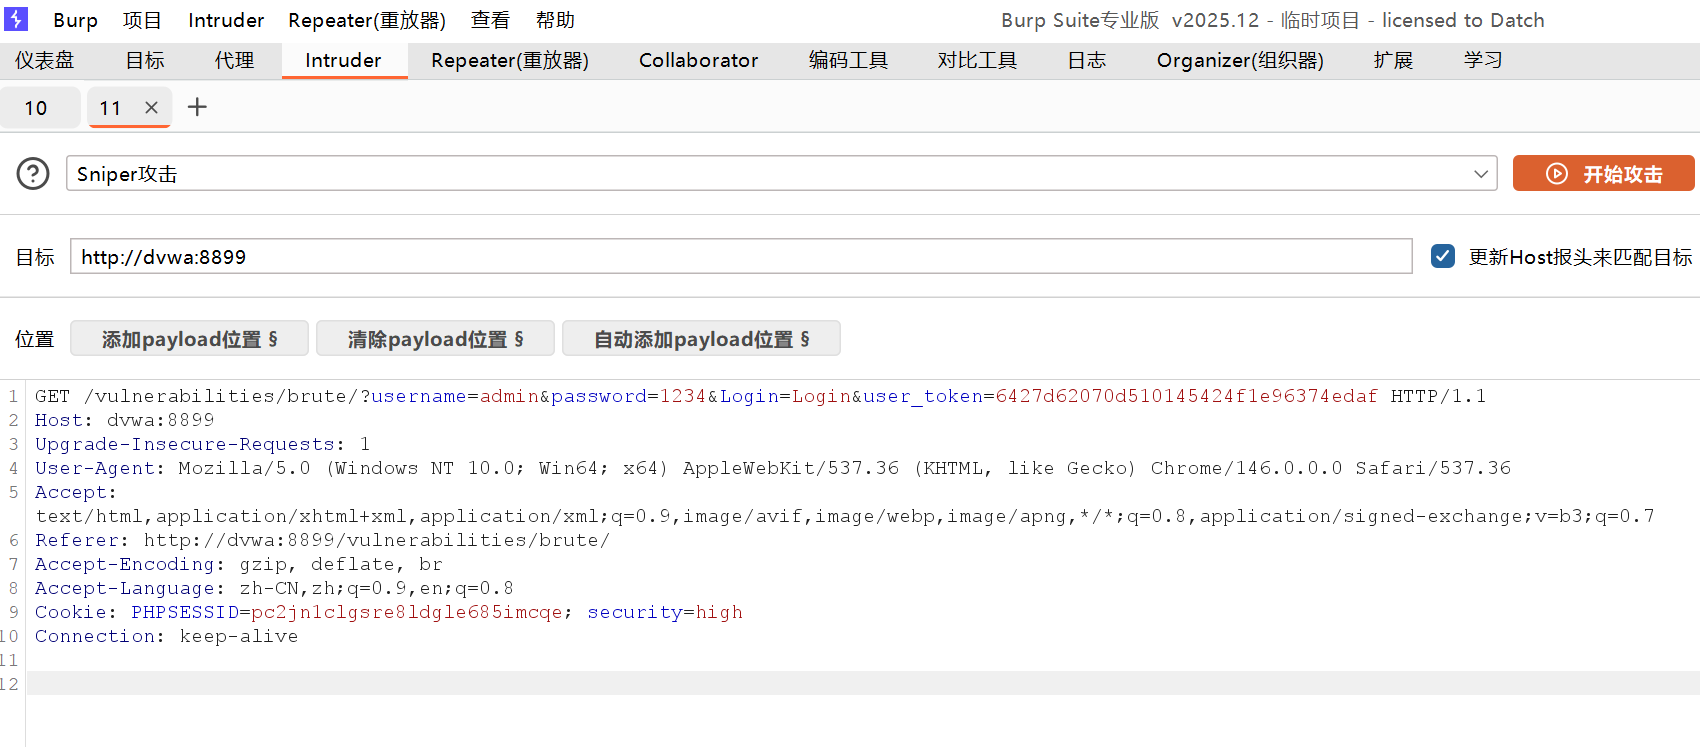
Task: Click the PHPSESSID cookie value pc2jn1clgsre8ldgle685imcqe
Action: 406,612
